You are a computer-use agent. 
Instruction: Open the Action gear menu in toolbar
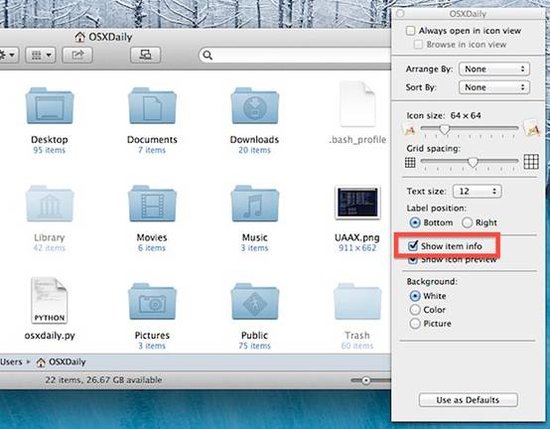[x=8, y=55]
